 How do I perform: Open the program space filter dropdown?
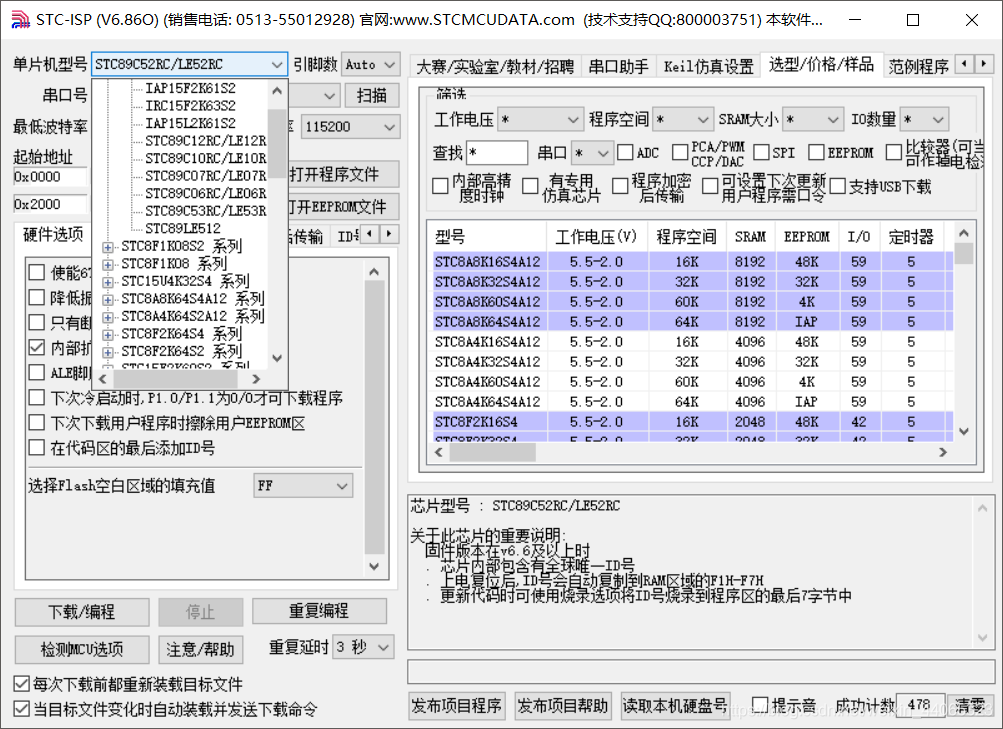(683, 120)
